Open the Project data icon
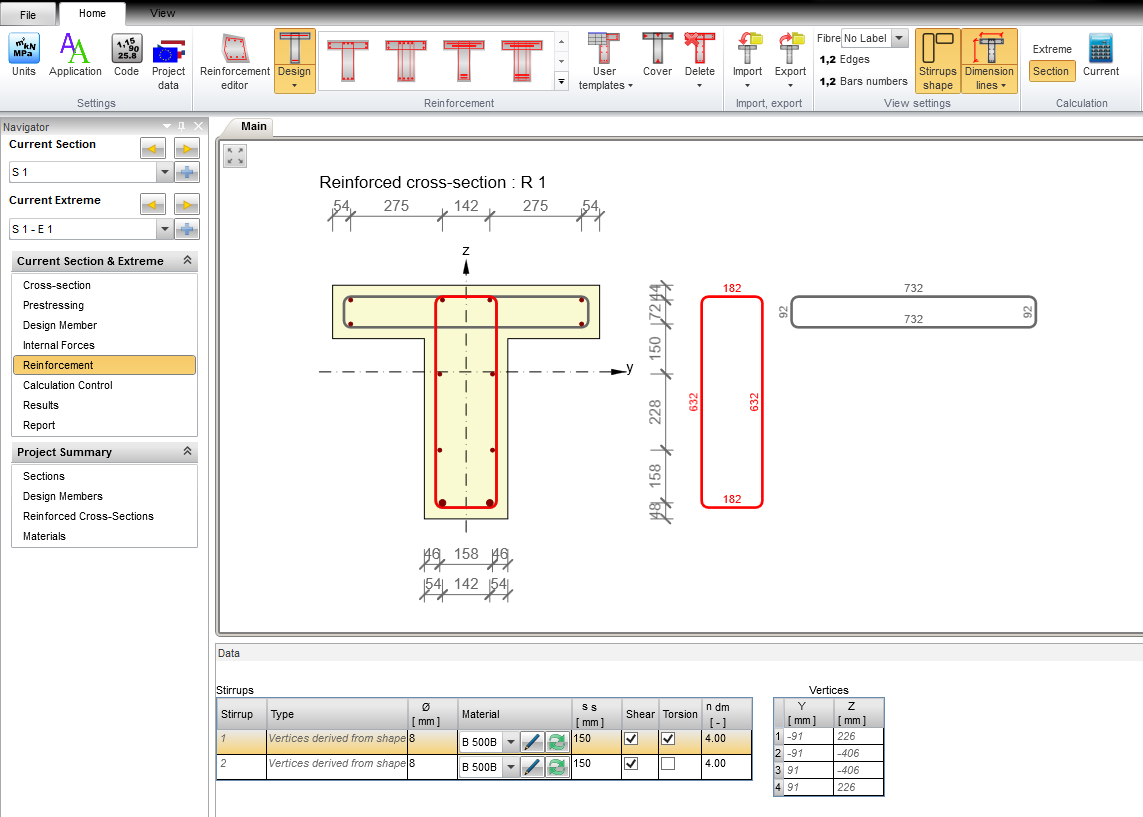 click(168, 62)
